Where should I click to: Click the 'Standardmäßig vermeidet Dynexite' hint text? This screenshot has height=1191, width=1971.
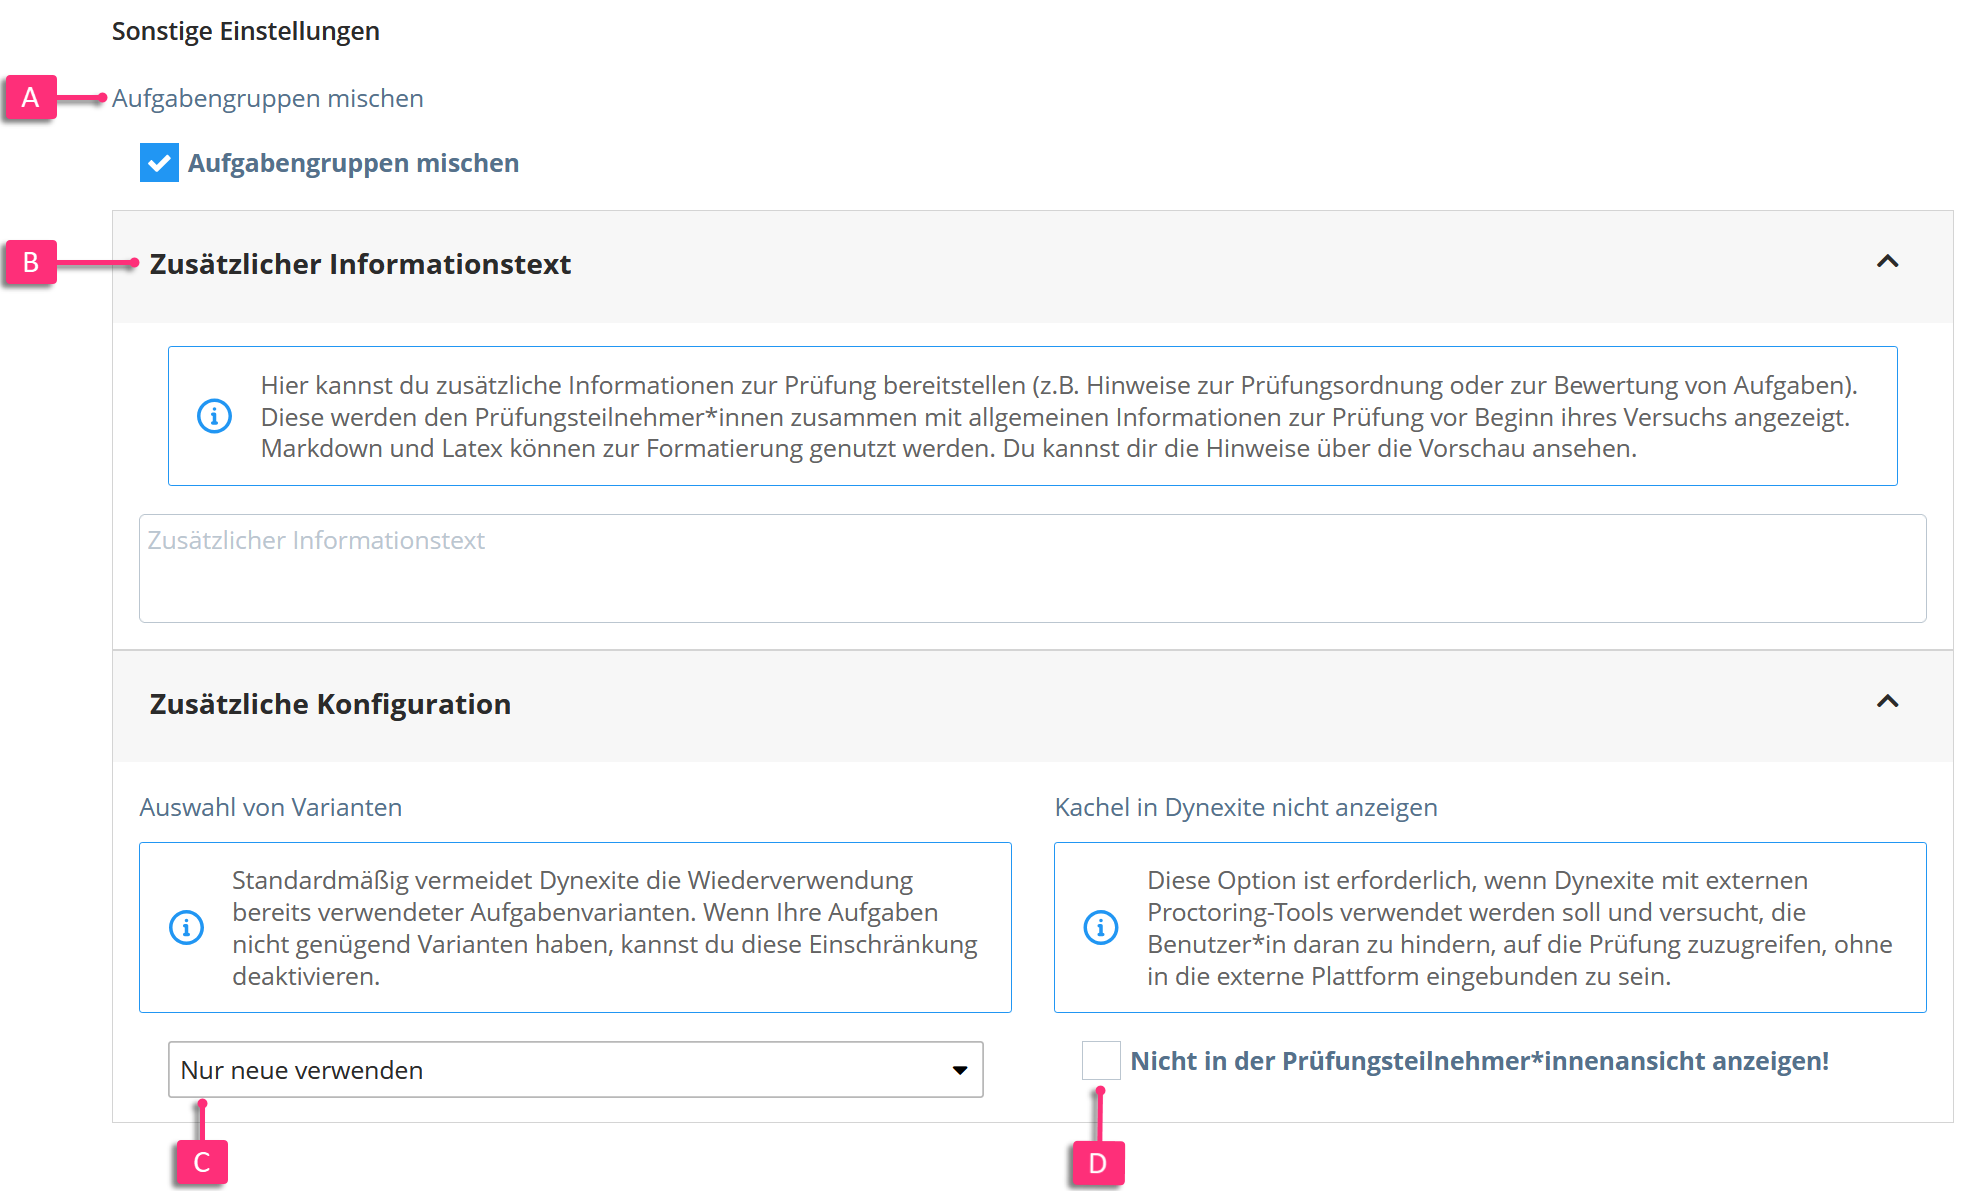pyautogui.click(x=605, y=928)
